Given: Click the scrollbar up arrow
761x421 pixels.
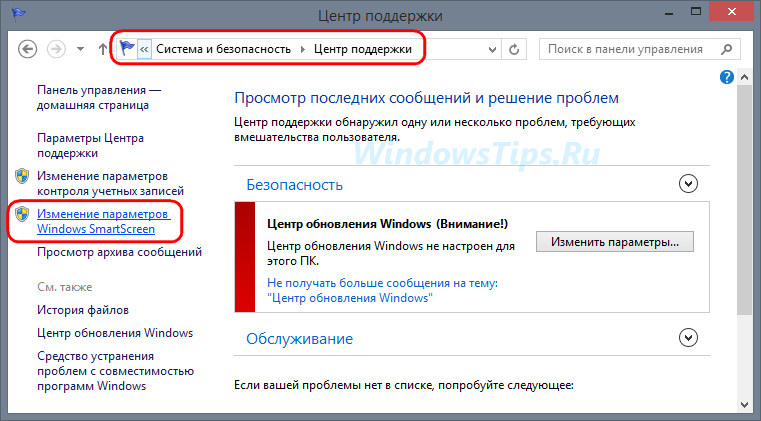Looking at the screenshot, I should 744,77.
